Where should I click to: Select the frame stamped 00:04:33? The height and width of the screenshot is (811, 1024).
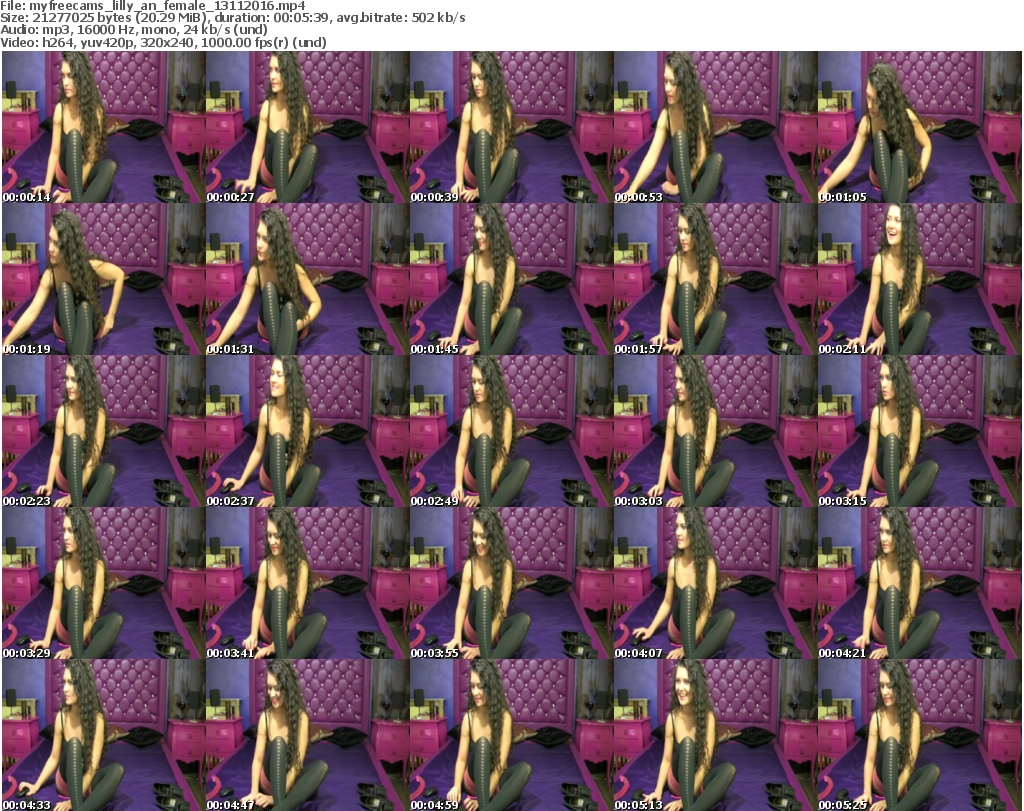tap(103, 735)
